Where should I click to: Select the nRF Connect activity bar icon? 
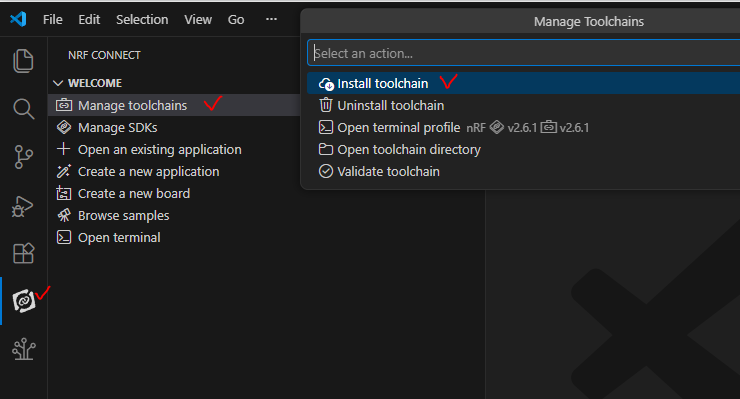coord(24,301)
